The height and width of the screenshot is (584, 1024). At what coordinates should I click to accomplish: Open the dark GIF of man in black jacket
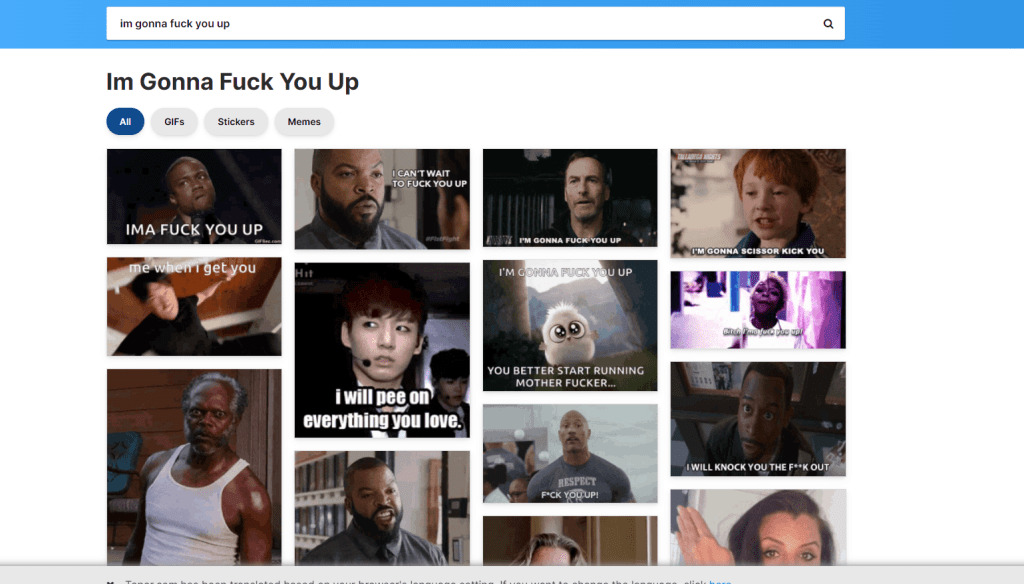570,198
